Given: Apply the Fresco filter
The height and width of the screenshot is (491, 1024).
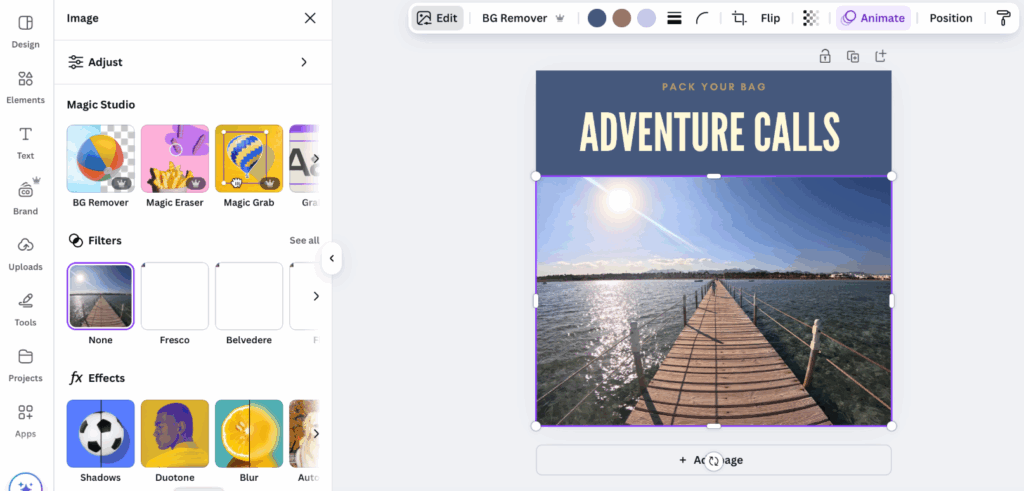Looking at the screenshot, I should 175,296.
